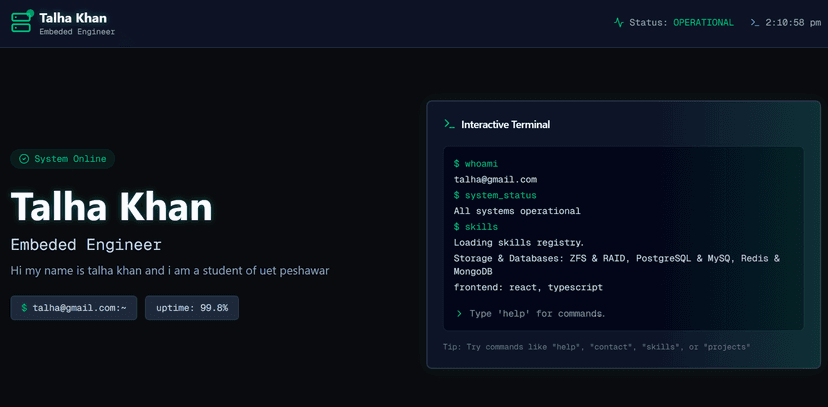Click the 2:10:58 pm clock
This screenshot has height=407, width=828.
pos(793,23)
